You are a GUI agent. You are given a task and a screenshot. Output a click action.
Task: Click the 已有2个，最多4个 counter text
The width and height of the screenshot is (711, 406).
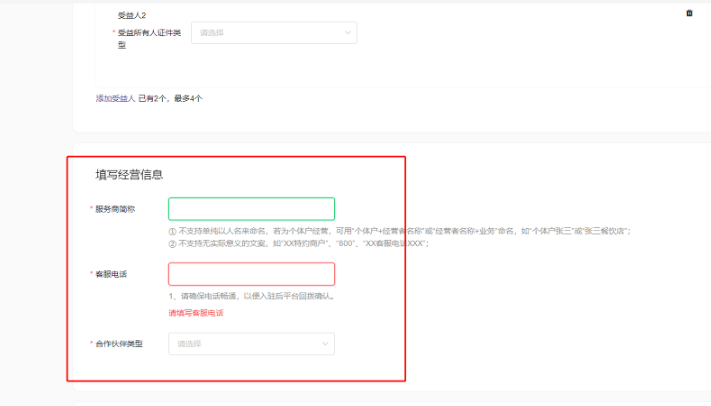(x=170, y=98)
